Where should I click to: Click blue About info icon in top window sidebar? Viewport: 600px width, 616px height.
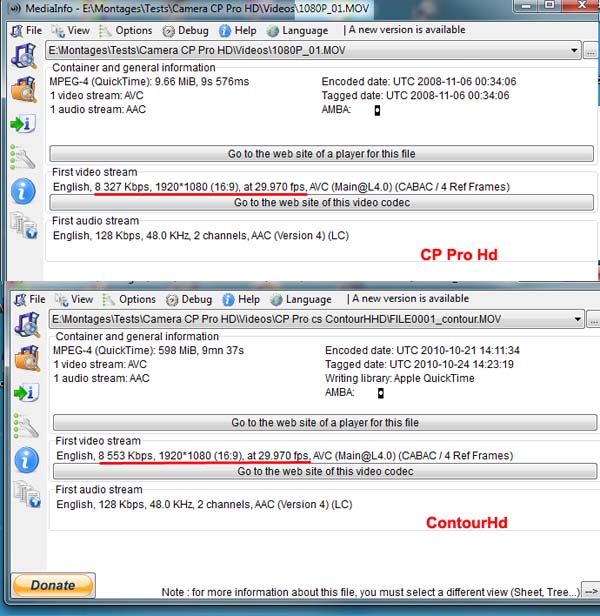23,191
